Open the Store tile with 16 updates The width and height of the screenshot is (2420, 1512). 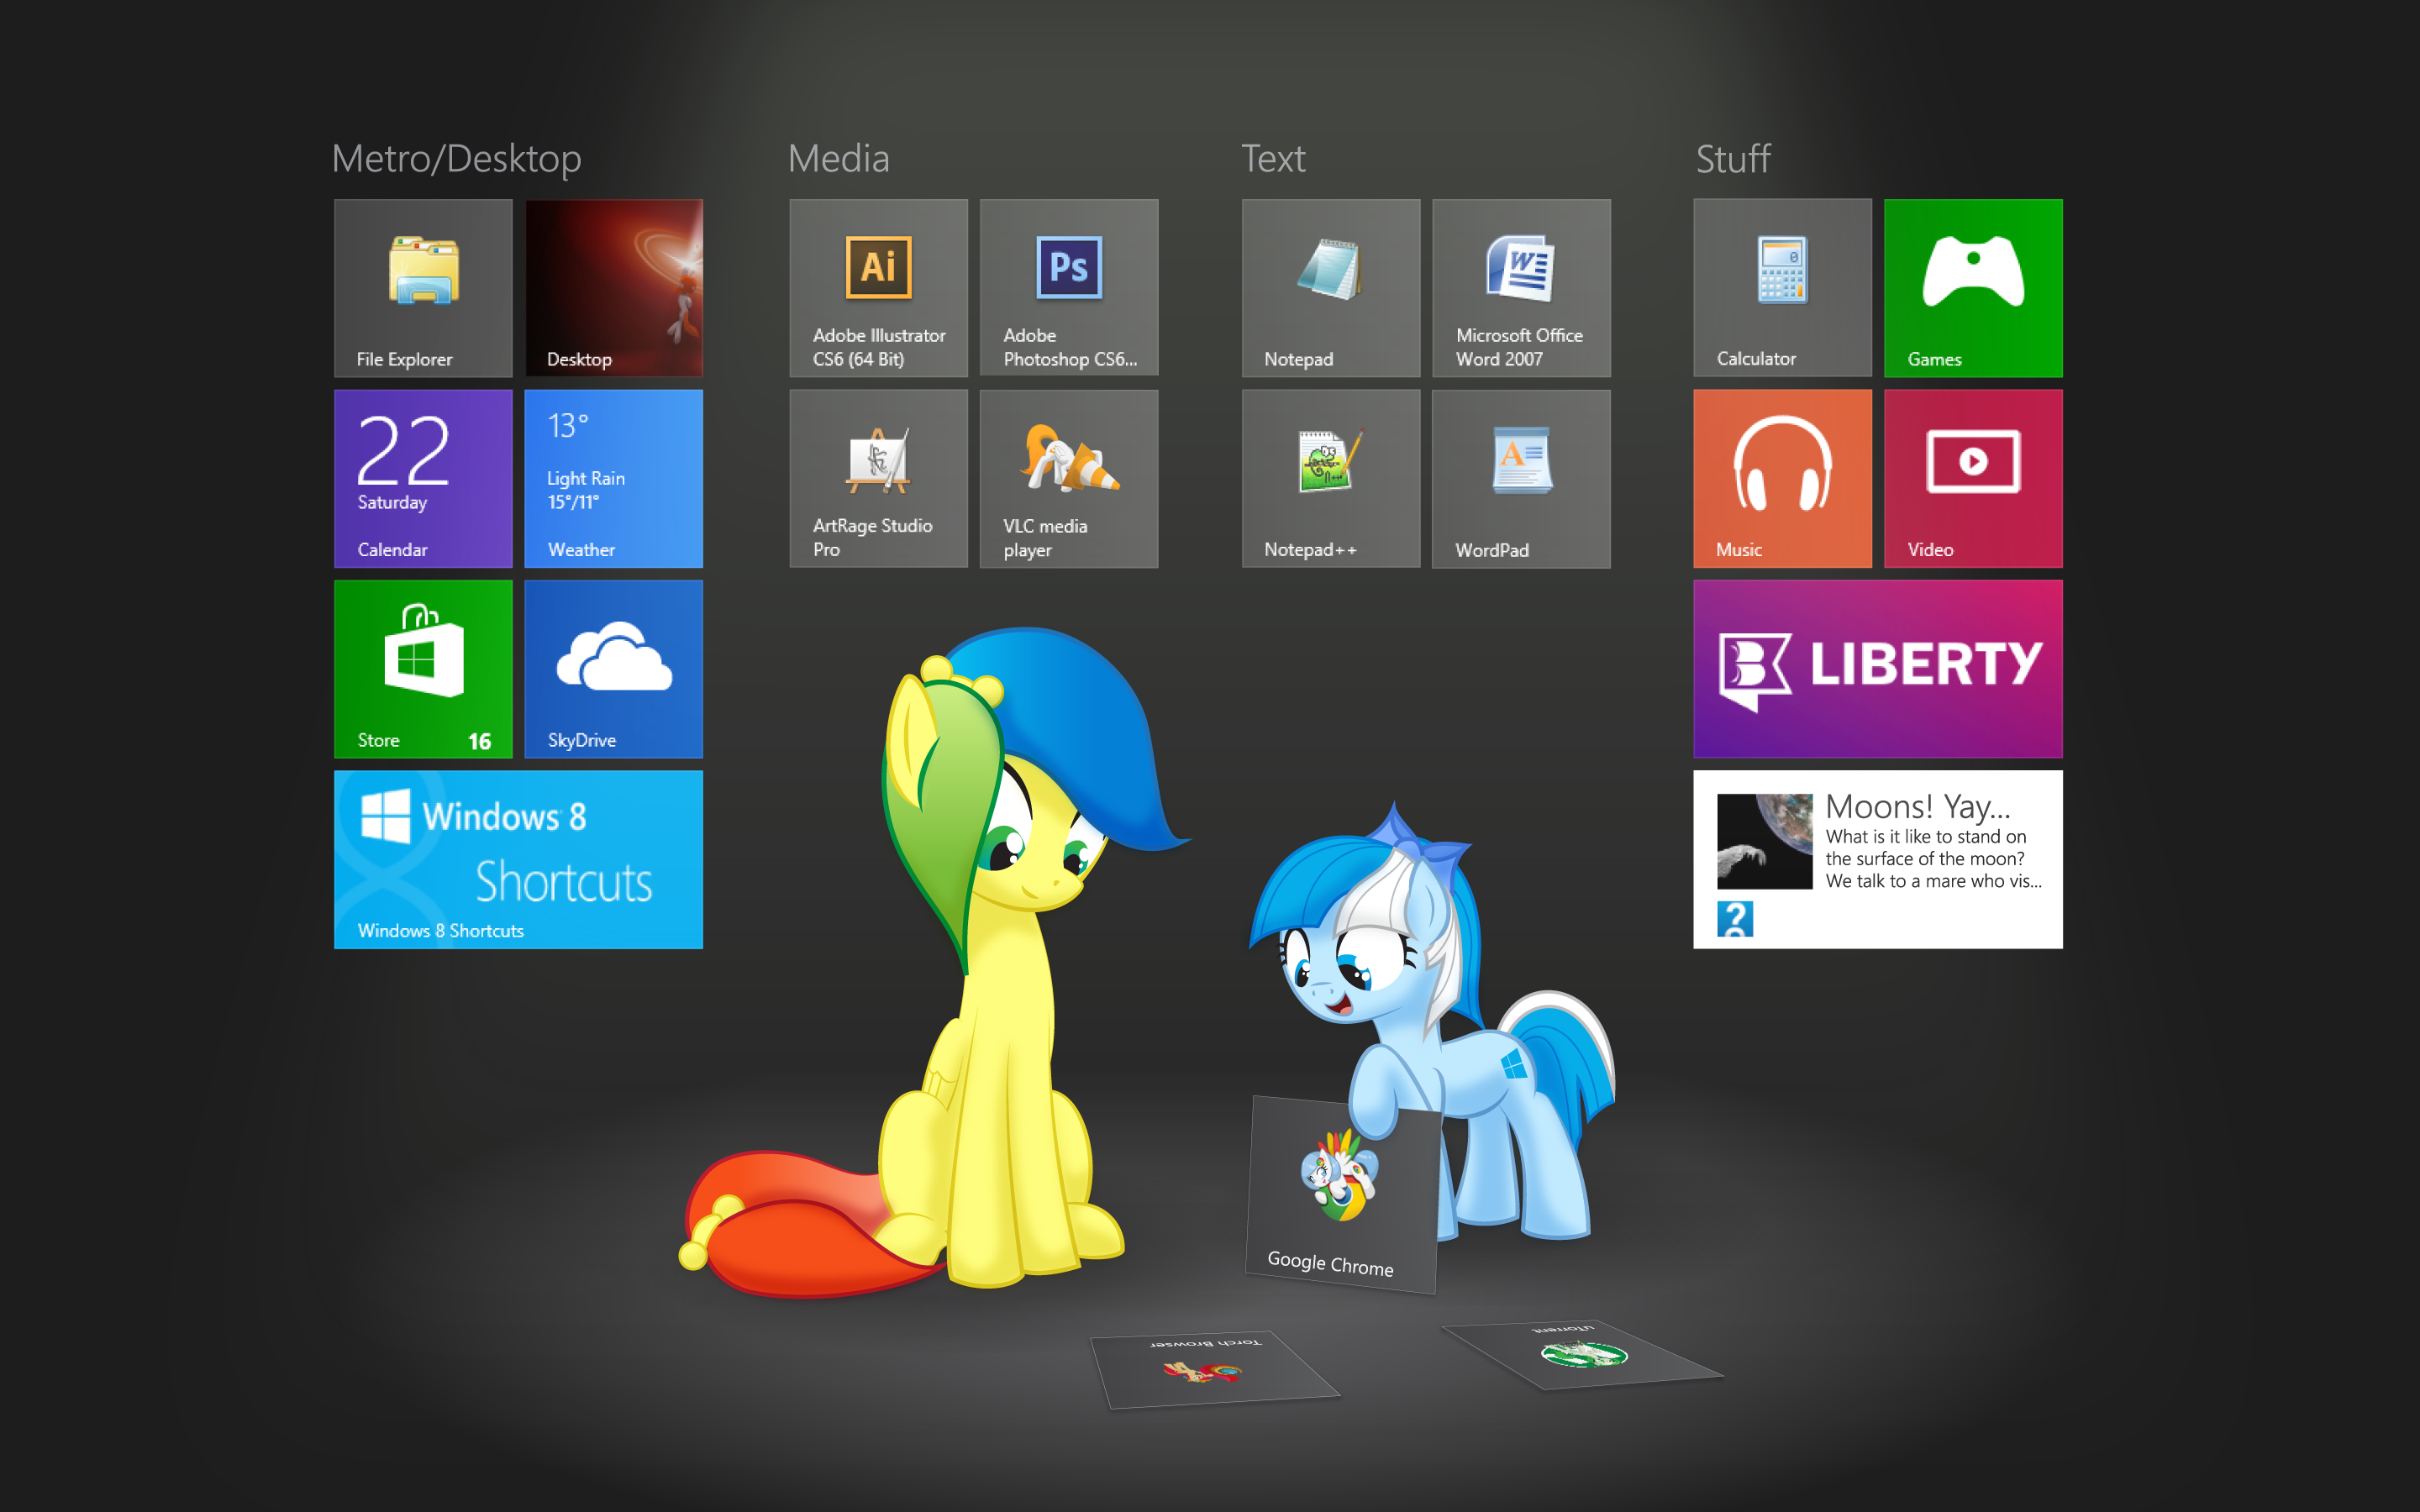(423, 669)
